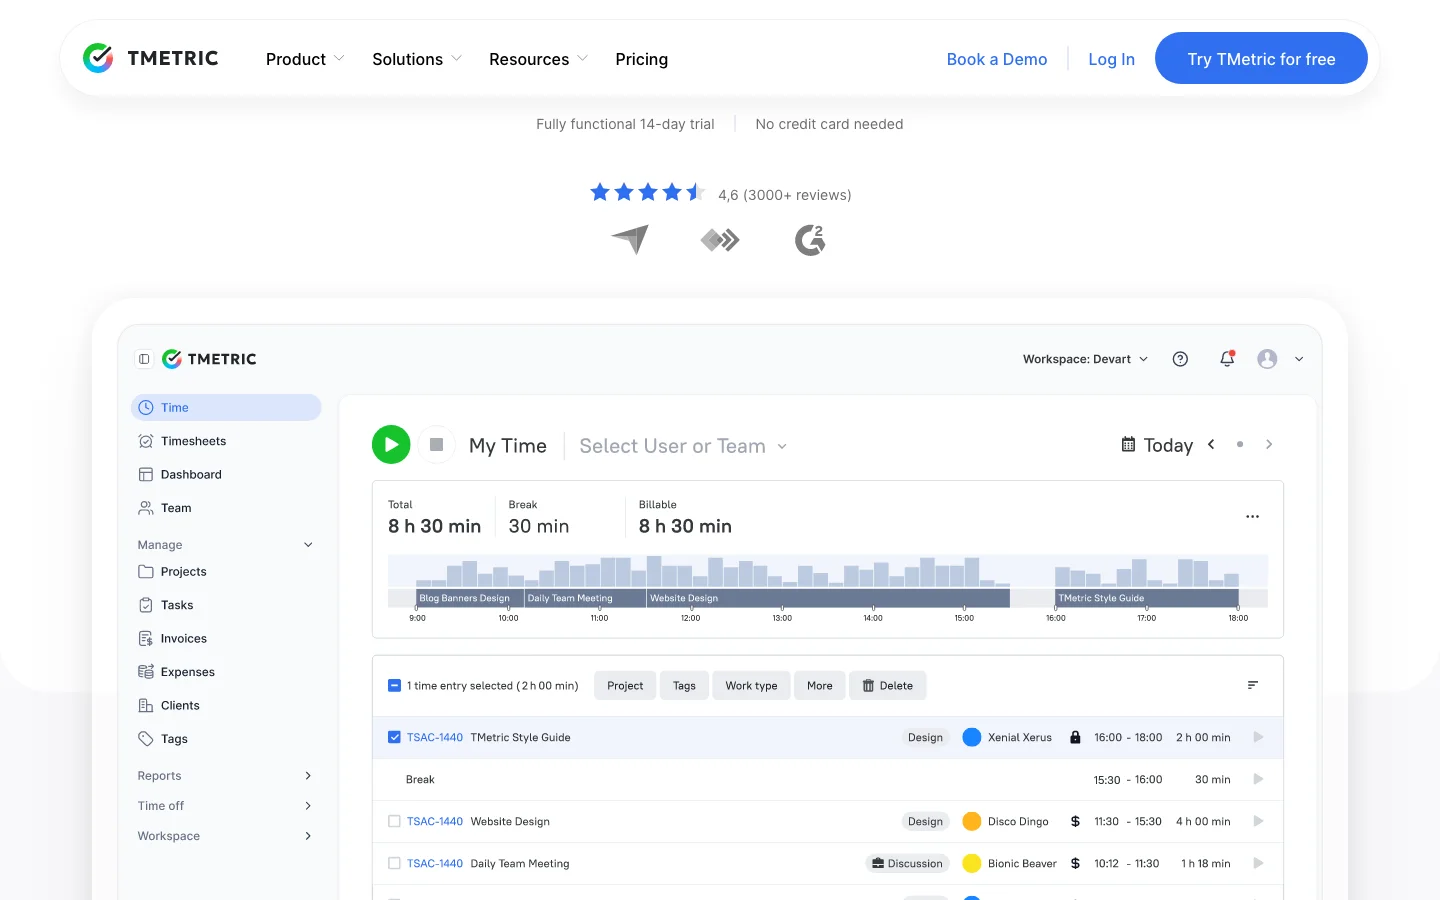Screen dimensions: 1440x900
Task: Expand the Time off sidebar section
Action: (x=225, y=806)
